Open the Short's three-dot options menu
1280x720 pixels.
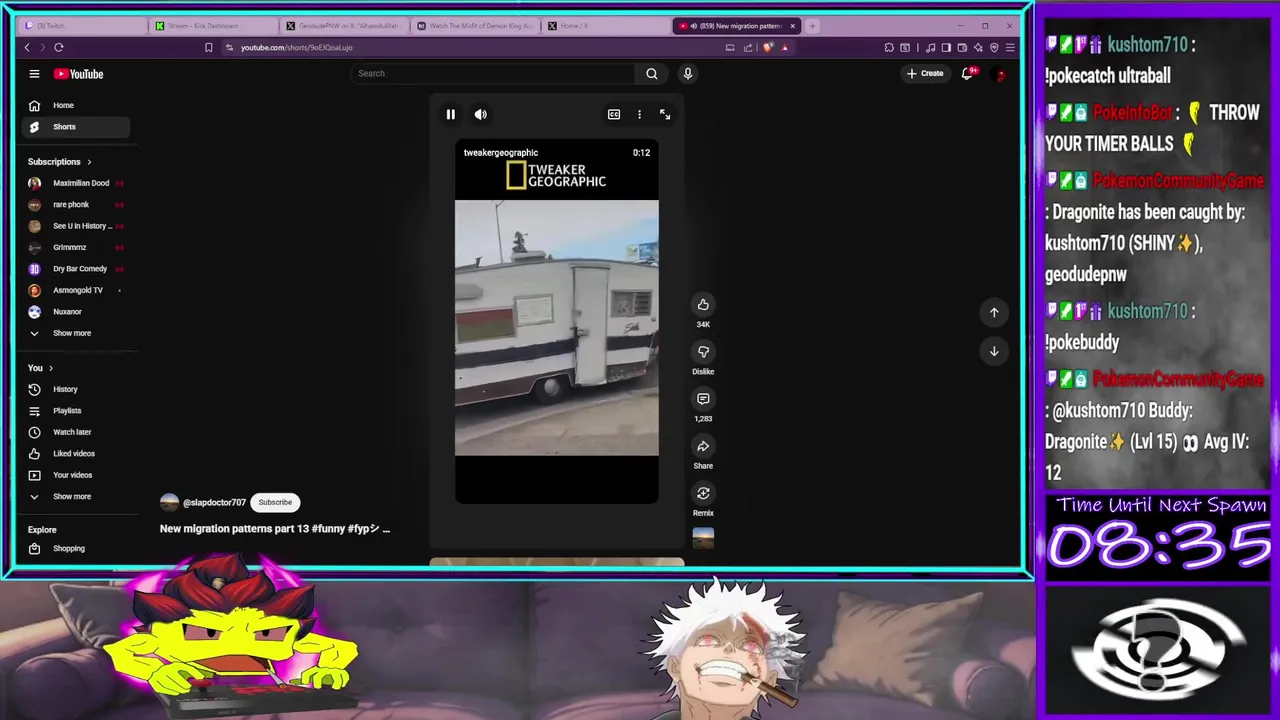pyautogui.click(x=639, y=114)
